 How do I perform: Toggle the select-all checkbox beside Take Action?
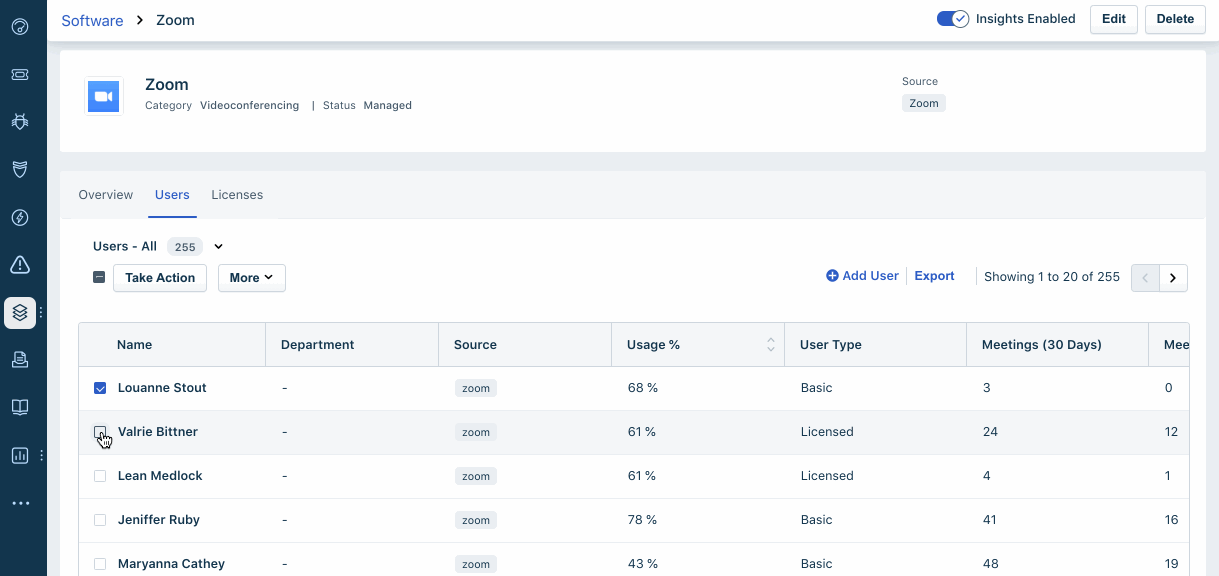click(99, 277)
